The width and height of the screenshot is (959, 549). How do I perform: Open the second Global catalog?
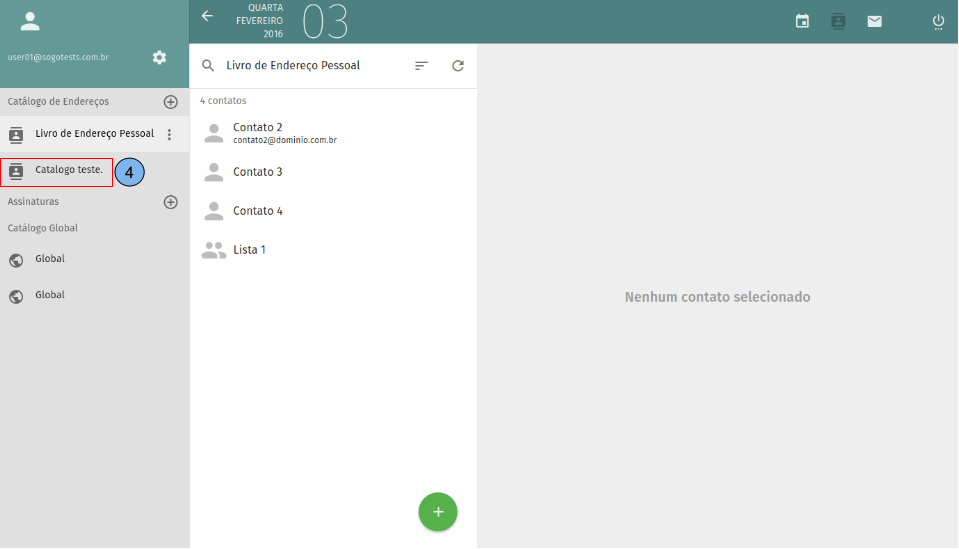coord(50,296)
